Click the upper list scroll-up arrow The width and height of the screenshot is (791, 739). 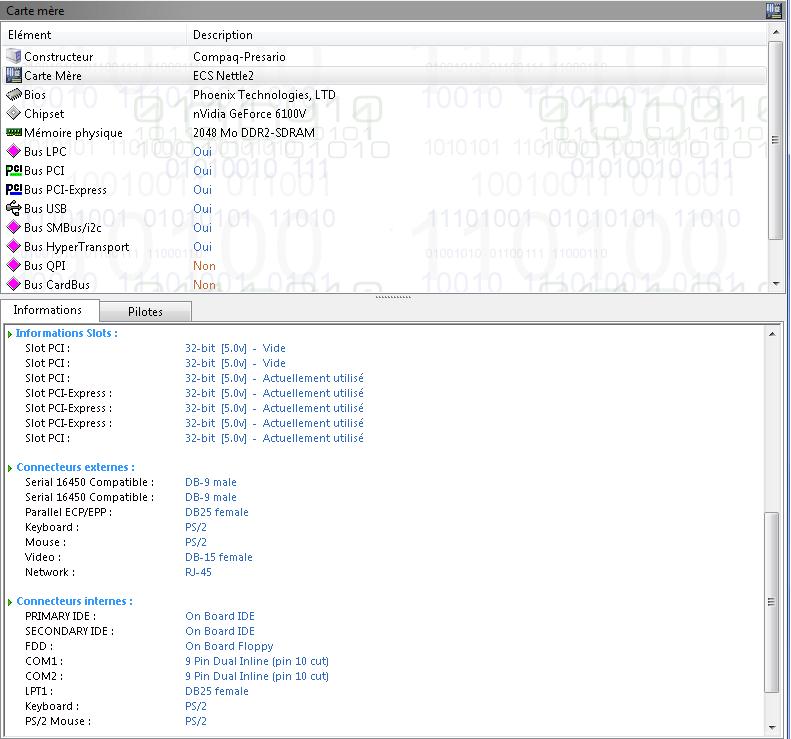[x=775, y=32]
